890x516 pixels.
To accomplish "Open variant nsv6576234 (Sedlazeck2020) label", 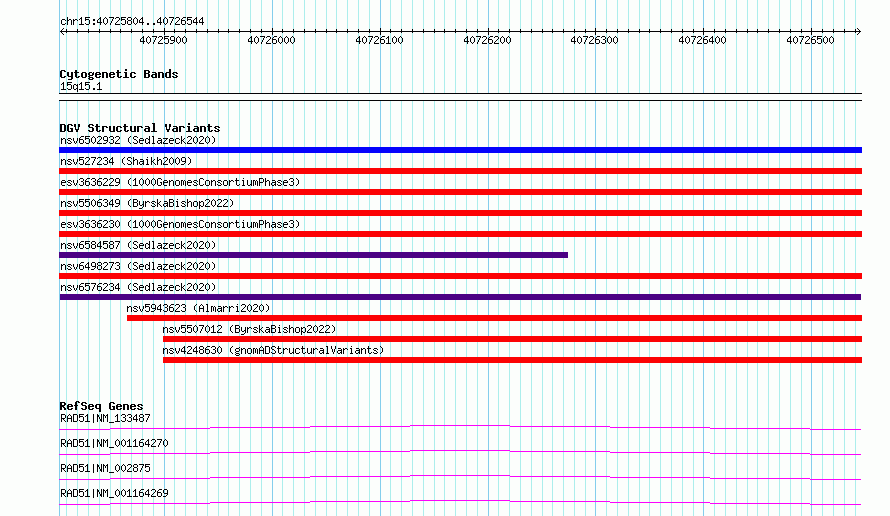I will (x=138, y=287).
